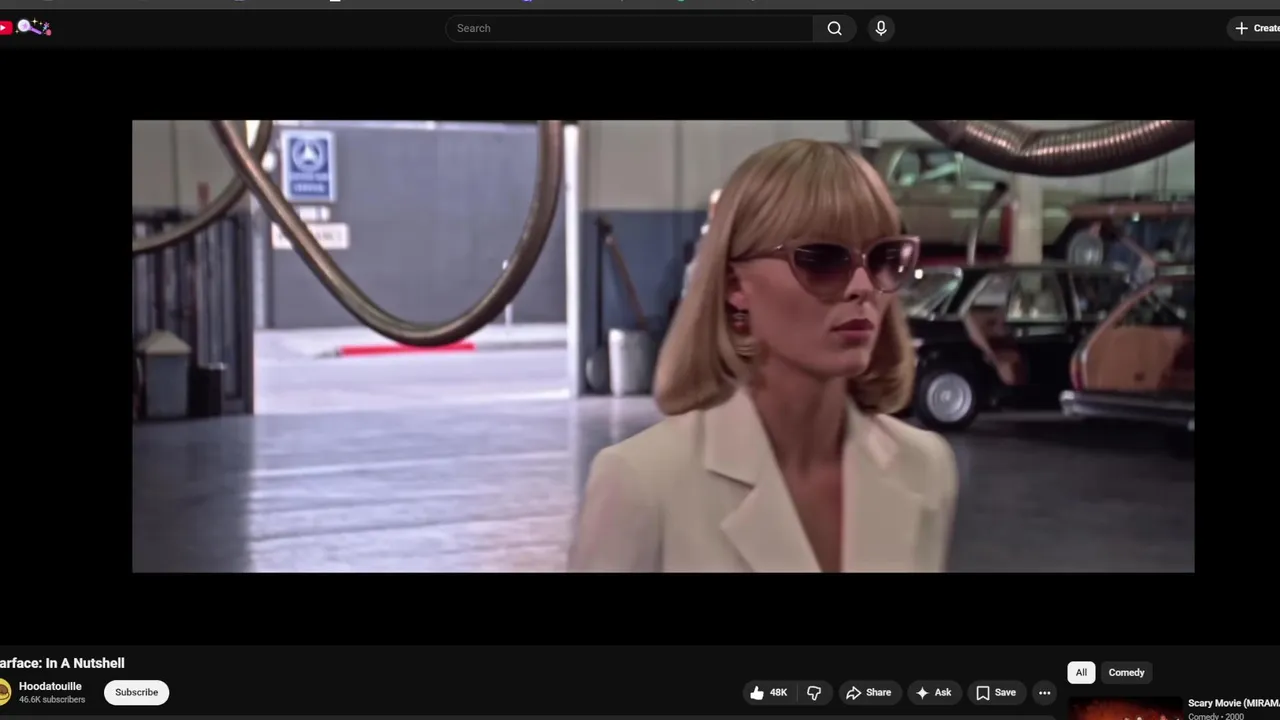
Task: Open the Scary Movie thumbnail
Action: pos(1125,708)
